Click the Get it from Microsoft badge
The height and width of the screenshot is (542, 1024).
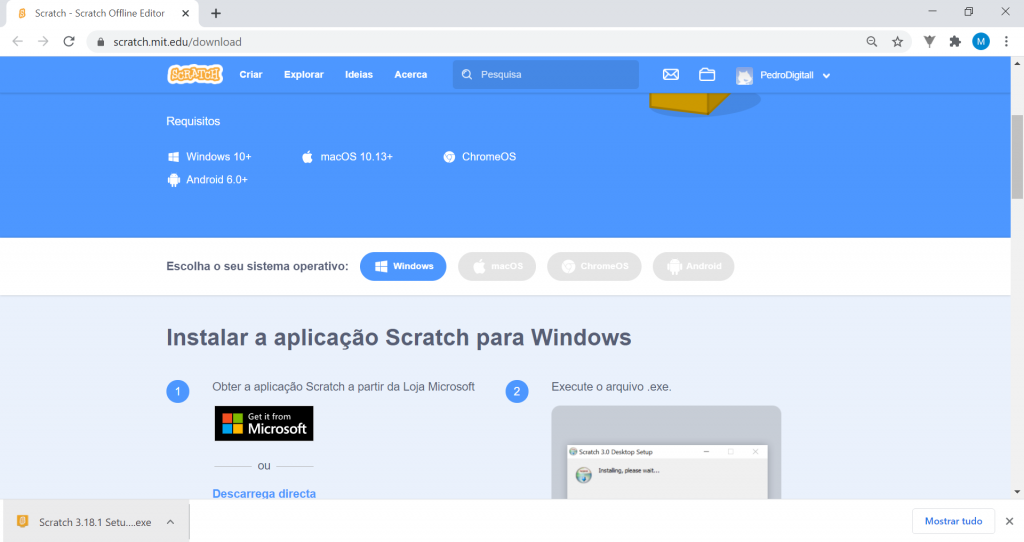tap(264, 423)
